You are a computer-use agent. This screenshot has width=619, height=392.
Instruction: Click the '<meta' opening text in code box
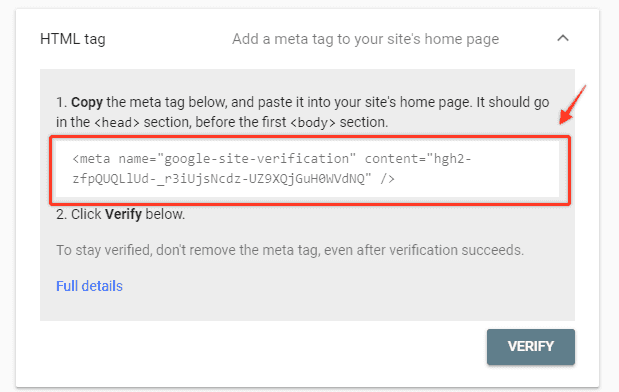pos(92,159)
